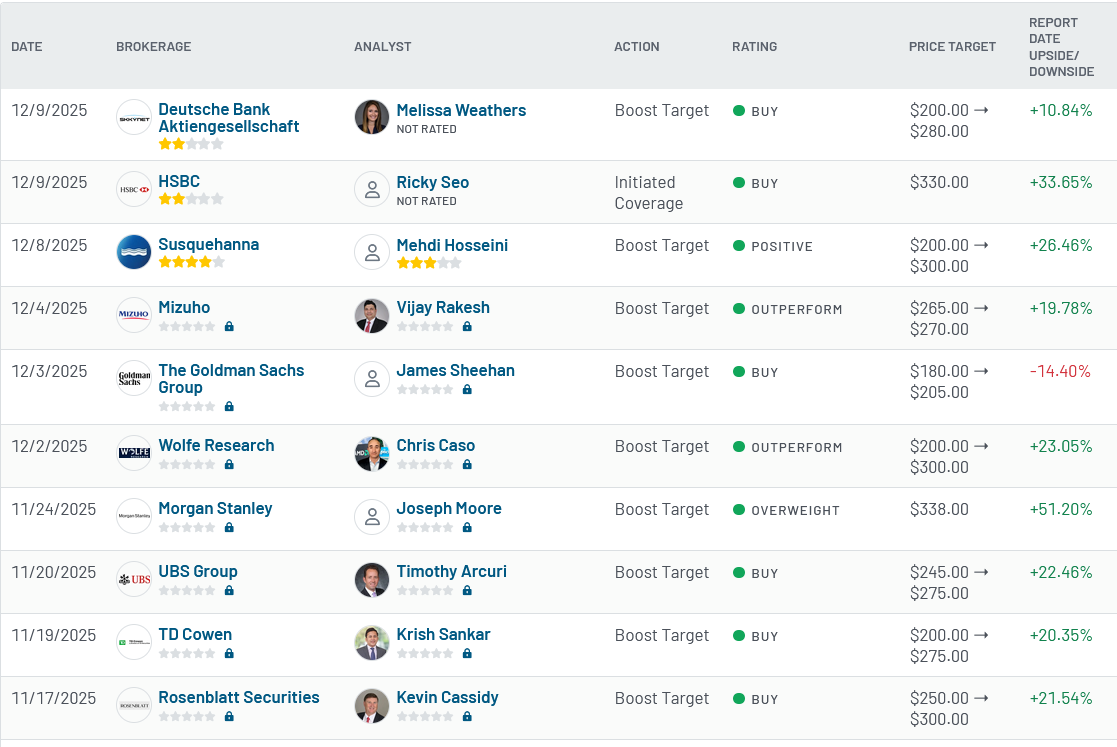Open the Wolfe Research link

216,445
